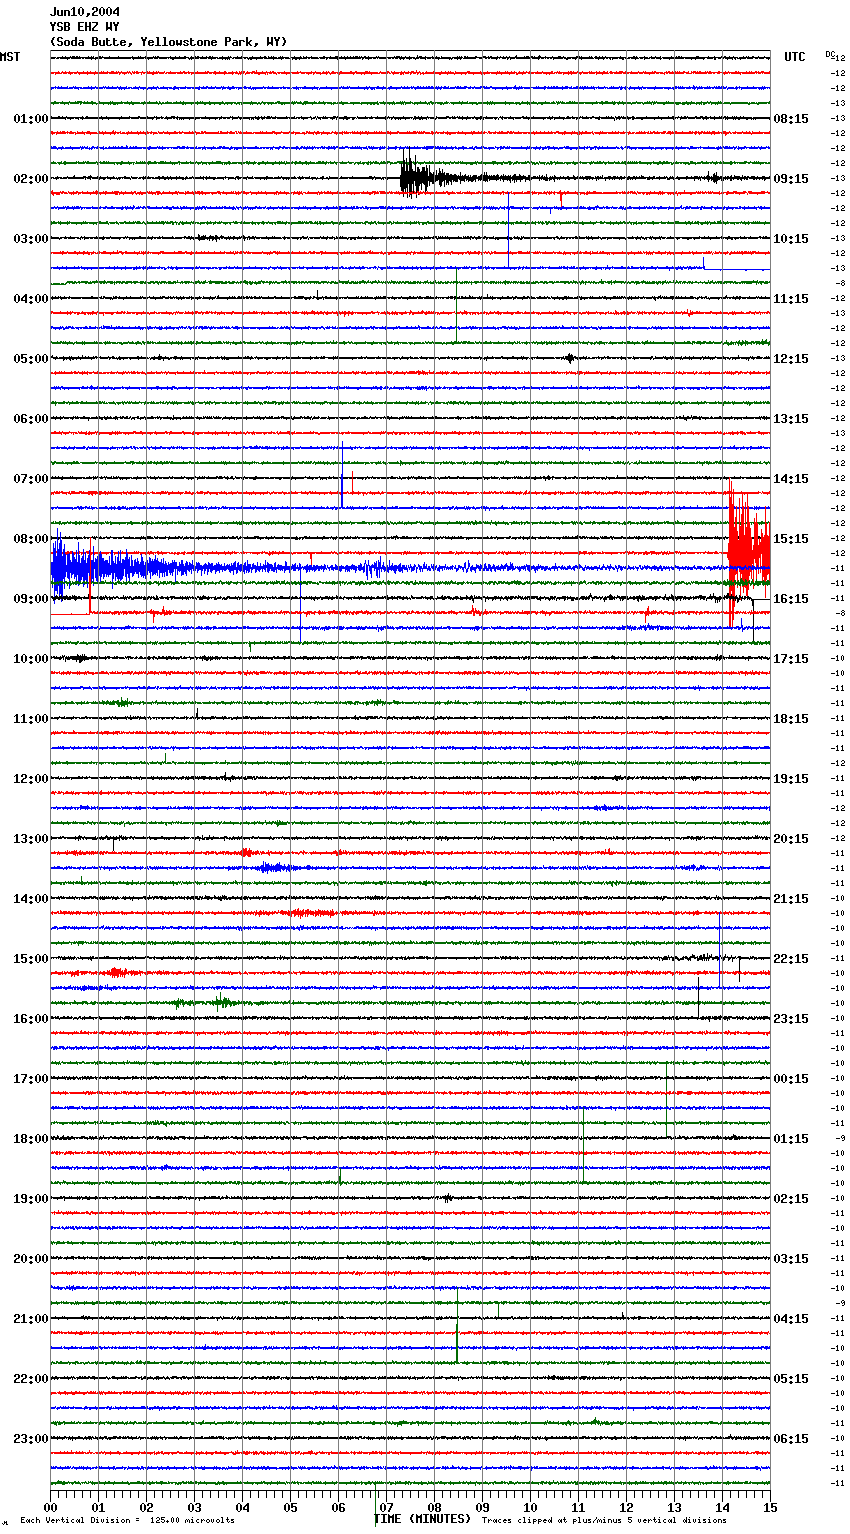Select the 07:00 MST time label

31,479
